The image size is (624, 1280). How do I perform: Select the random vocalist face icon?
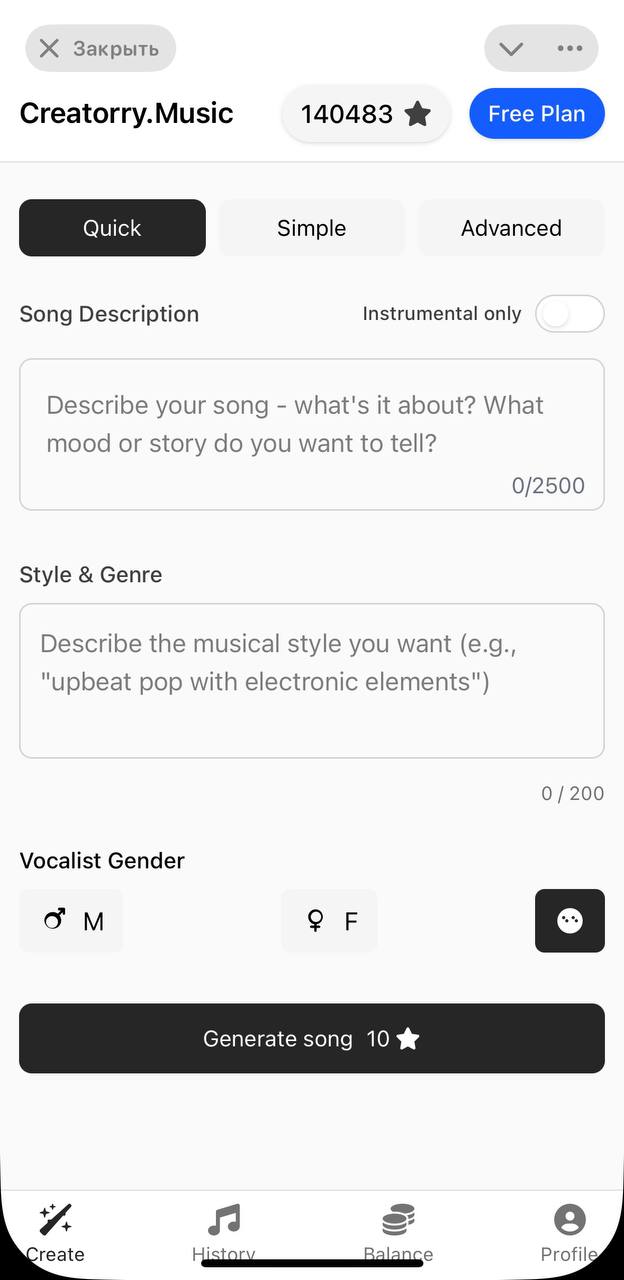570,921
